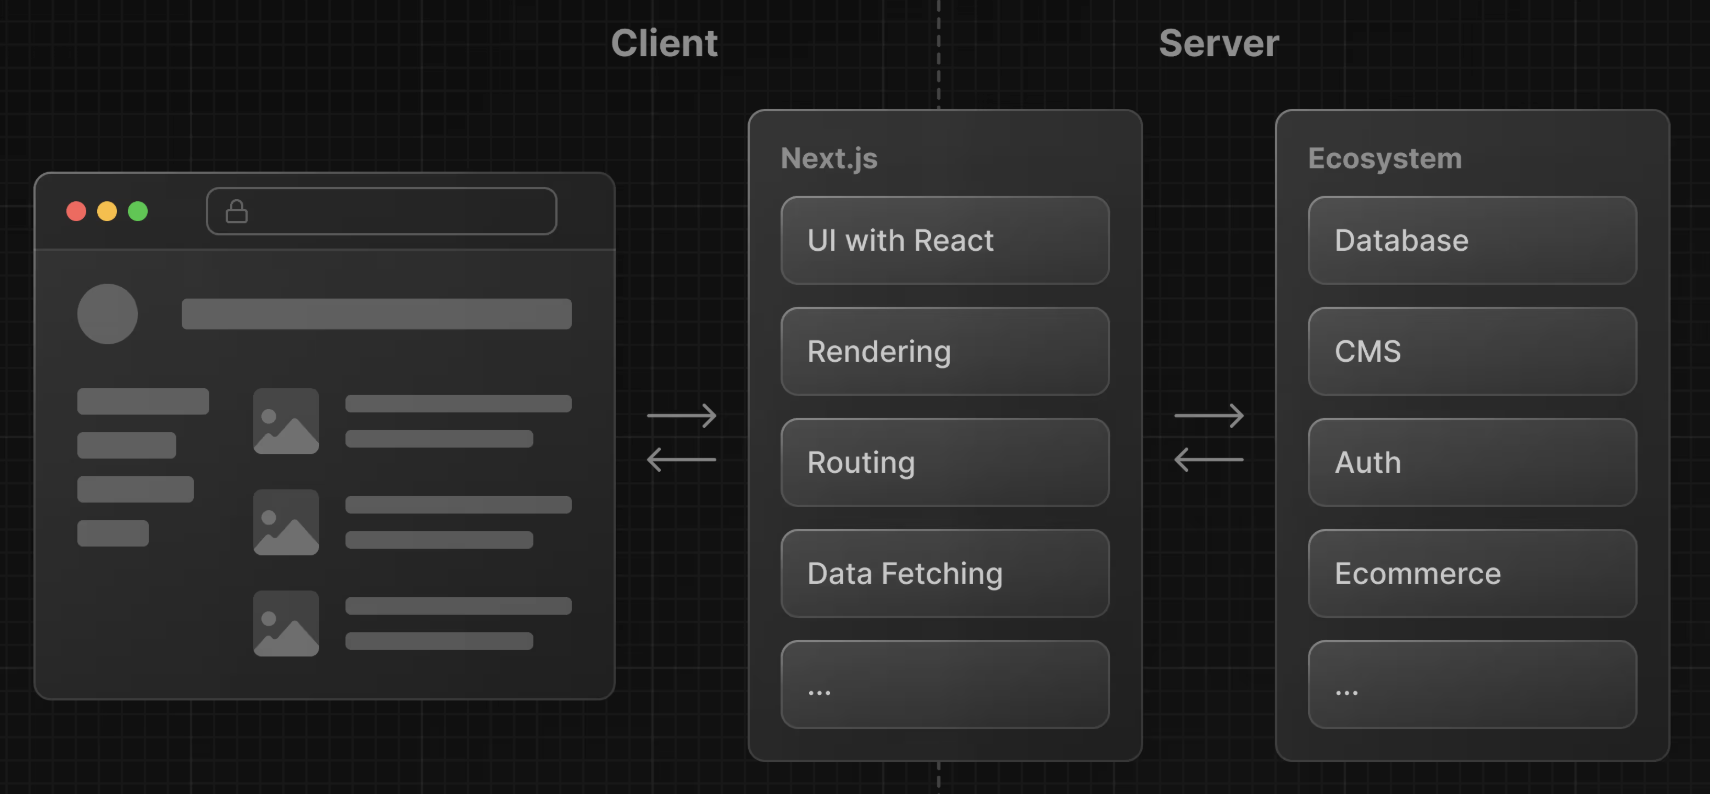This screenshot has width=1710, height=794.
Task: Click the padlock icon in the address bar
Action: tap(237, 211)
